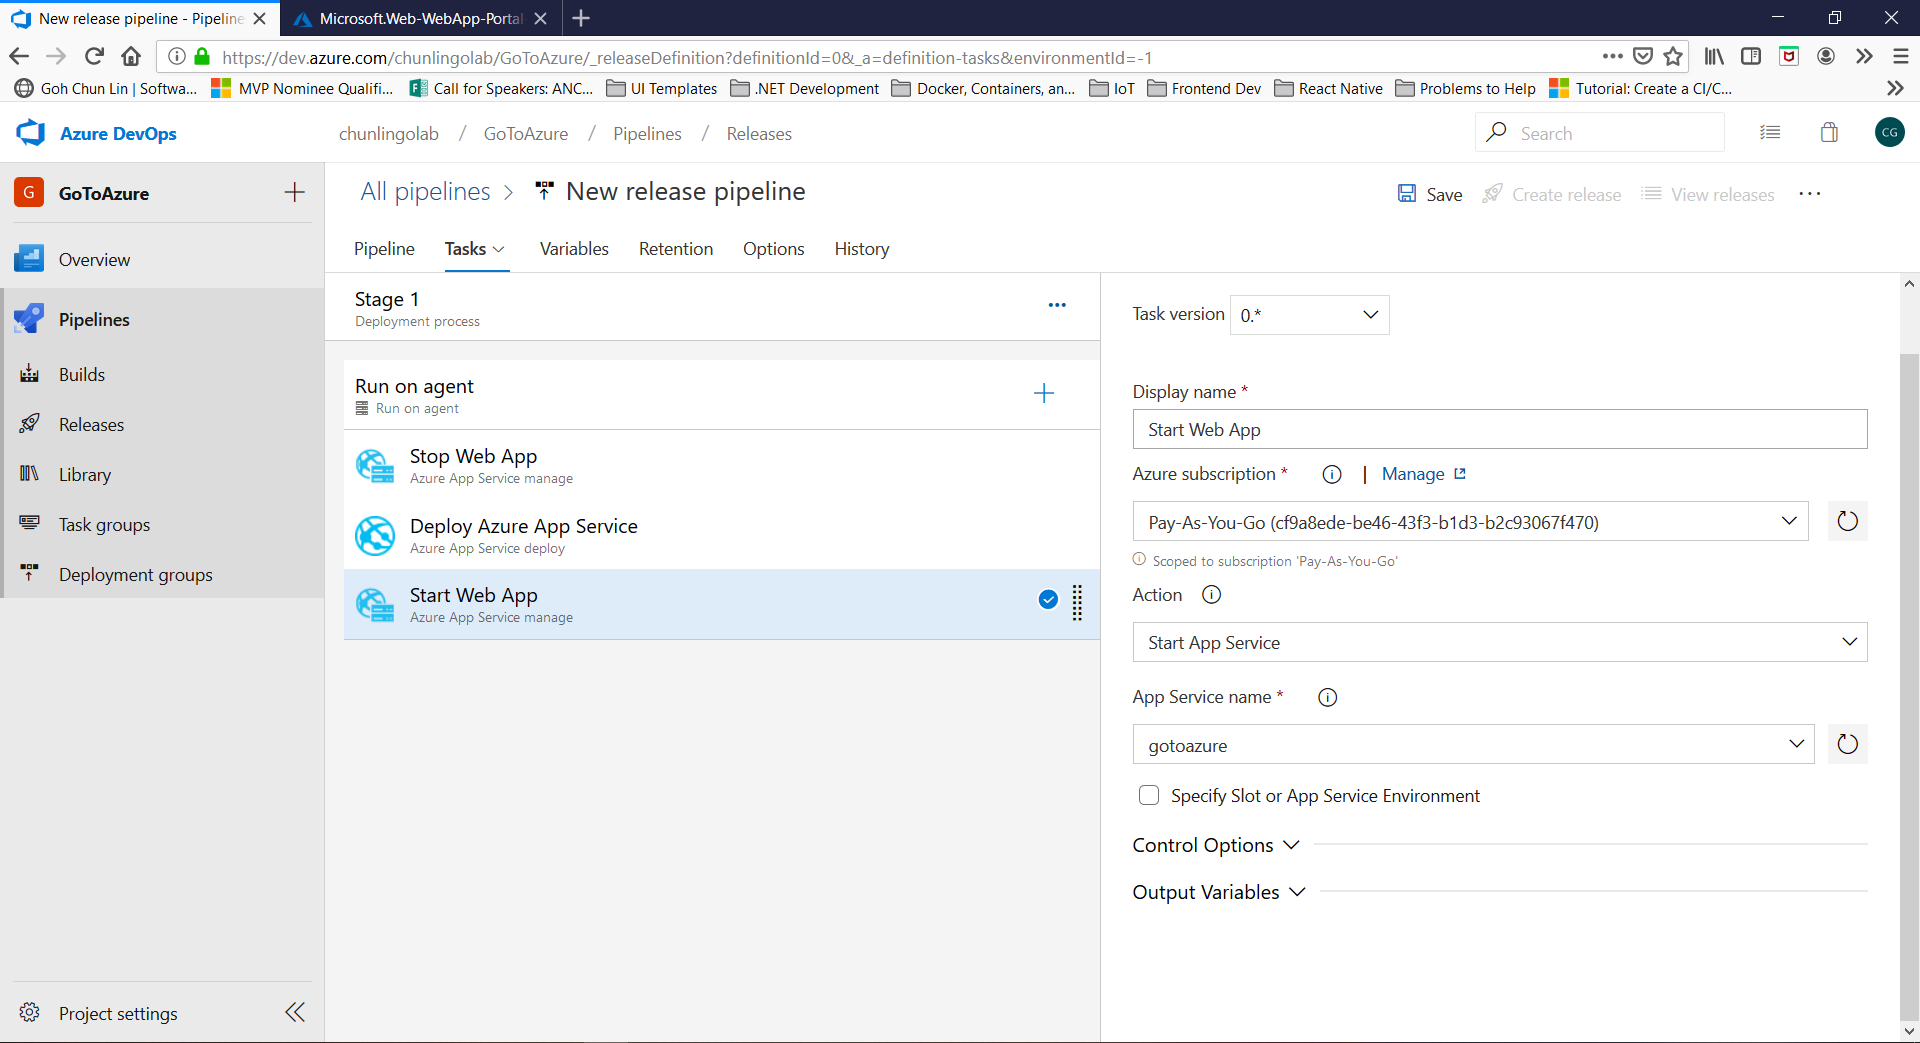Open the work items list icon in header

point(1770,132)
